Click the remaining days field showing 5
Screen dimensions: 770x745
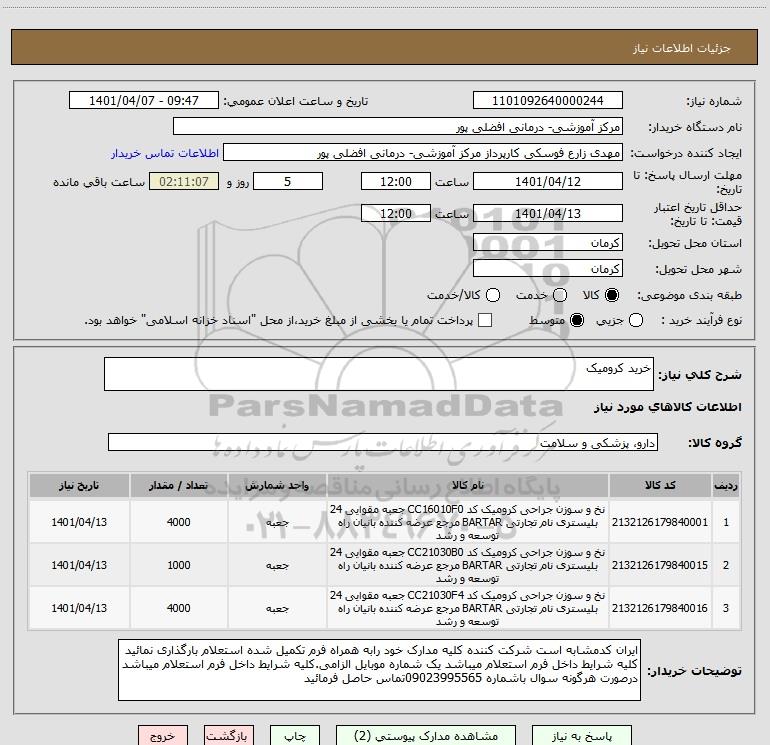coord(288,181)
